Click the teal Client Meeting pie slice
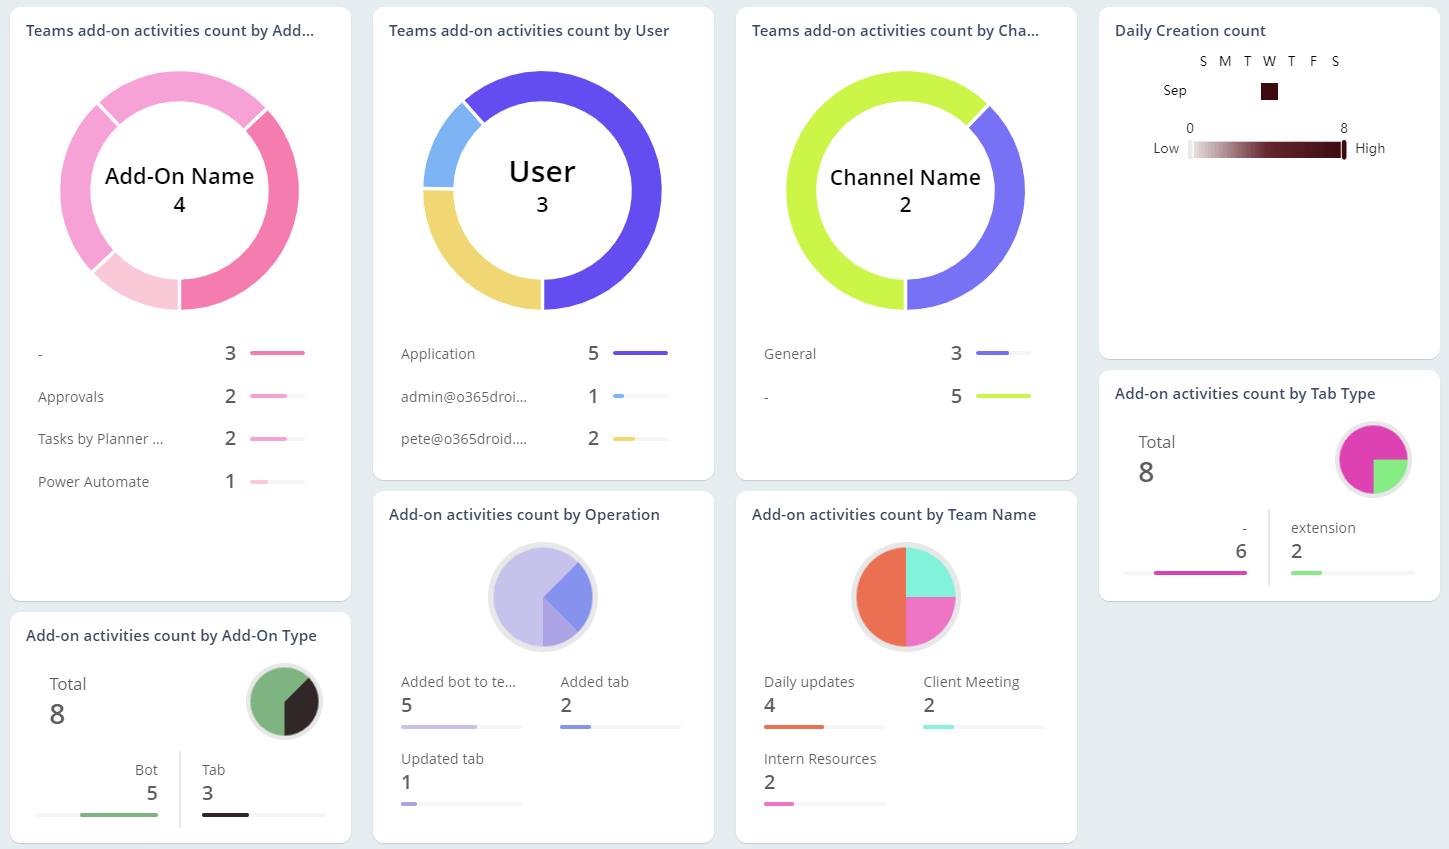 pos(930,570)
